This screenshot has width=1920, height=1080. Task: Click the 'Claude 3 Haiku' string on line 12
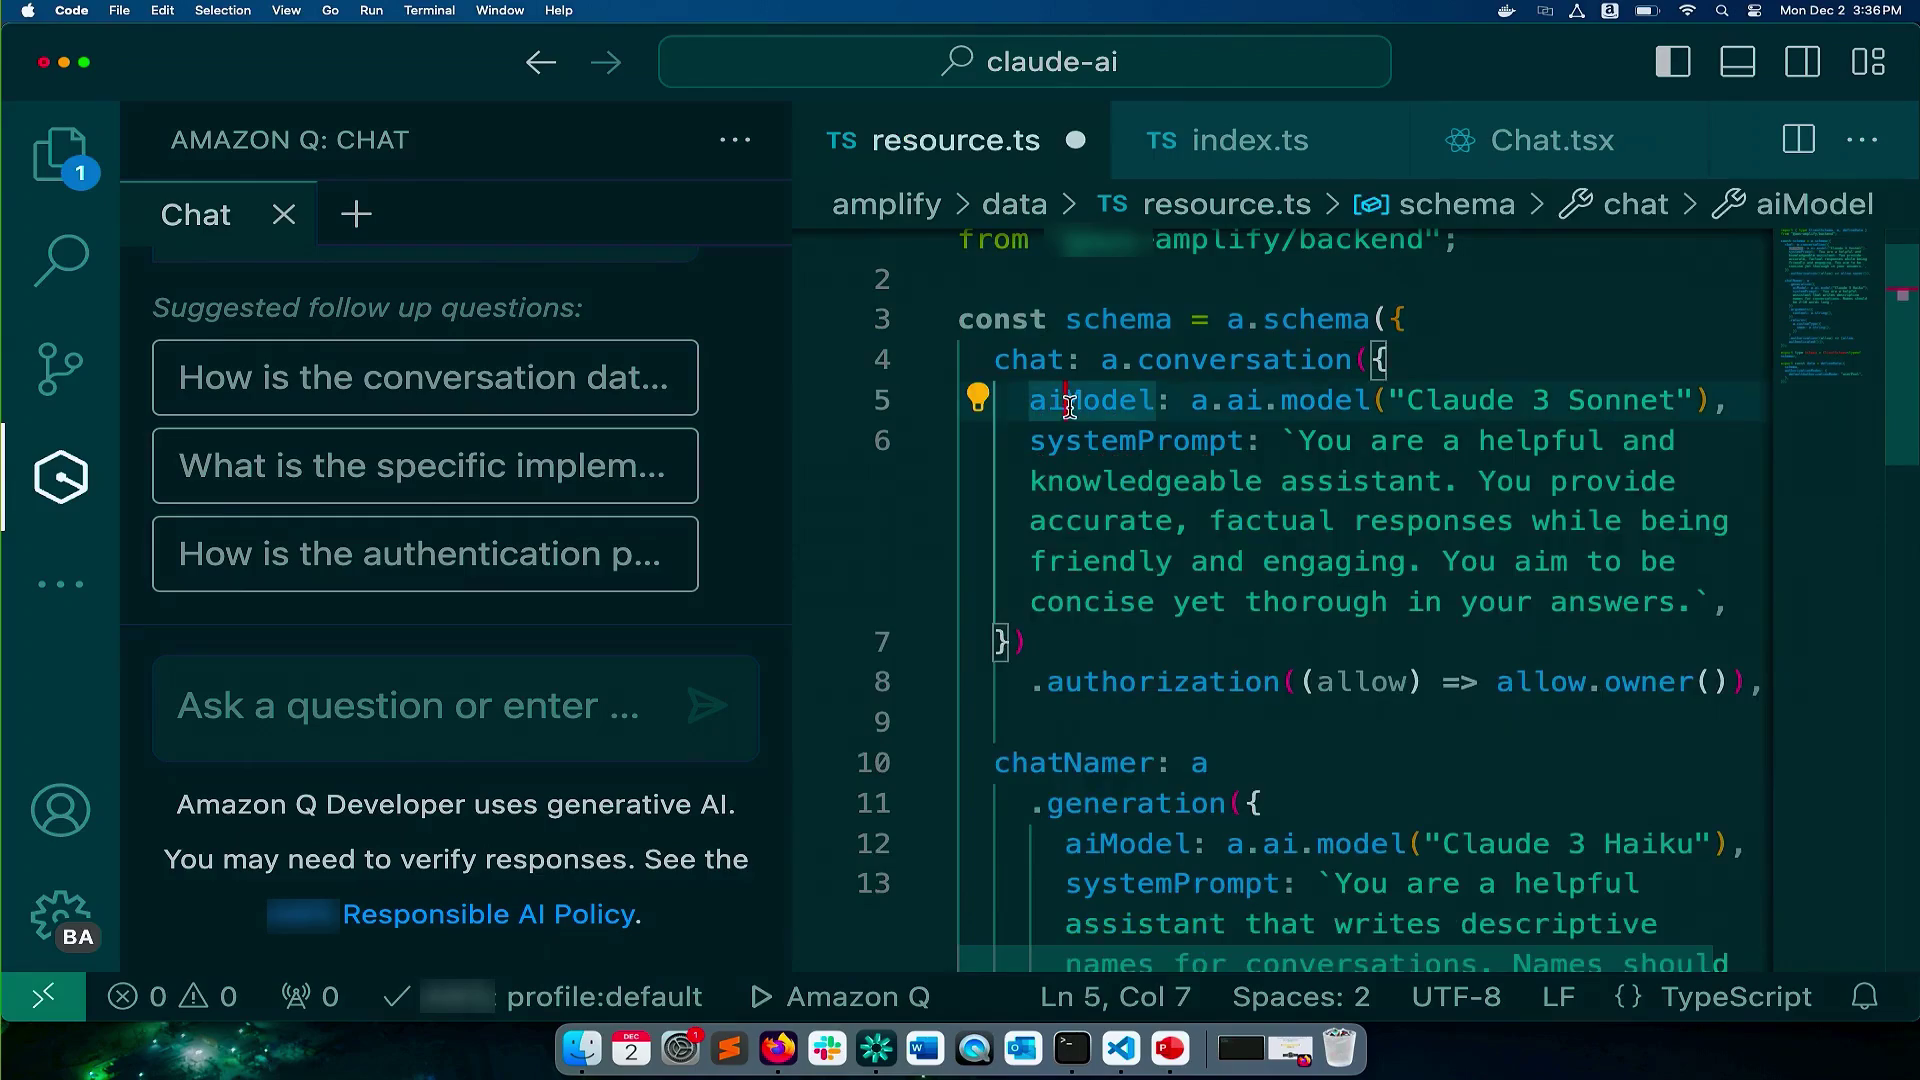[1567, 844]
